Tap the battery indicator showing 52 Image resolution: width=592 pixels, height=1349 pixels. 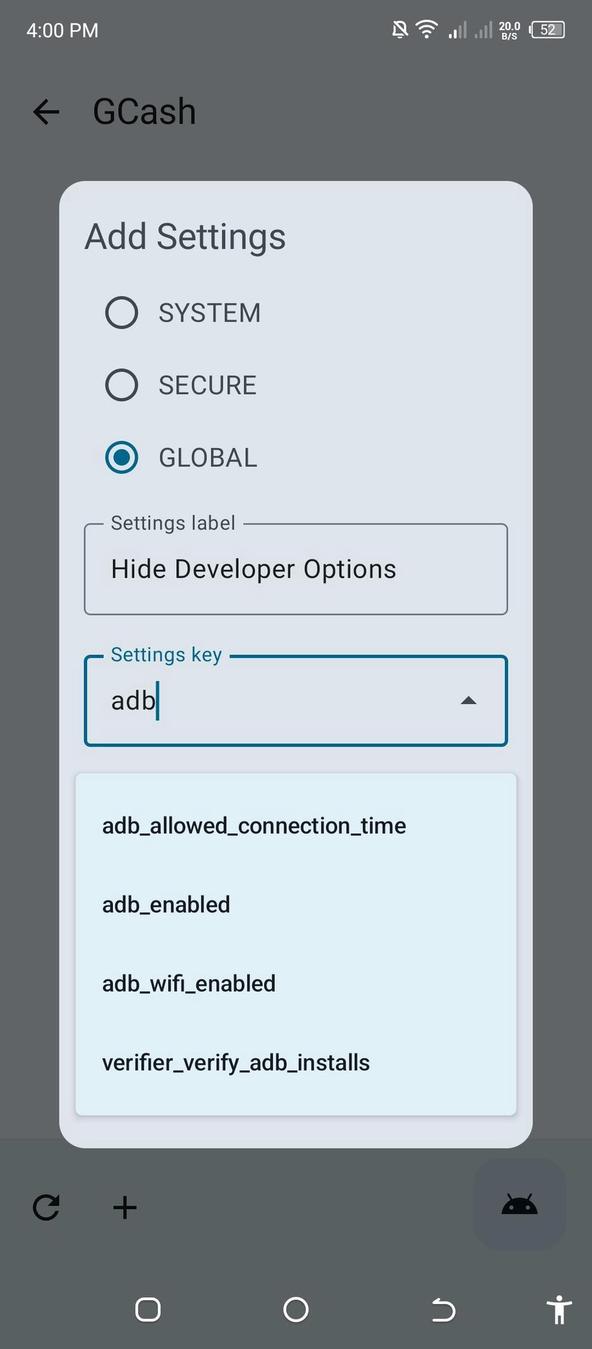click(x=544, y=29)
